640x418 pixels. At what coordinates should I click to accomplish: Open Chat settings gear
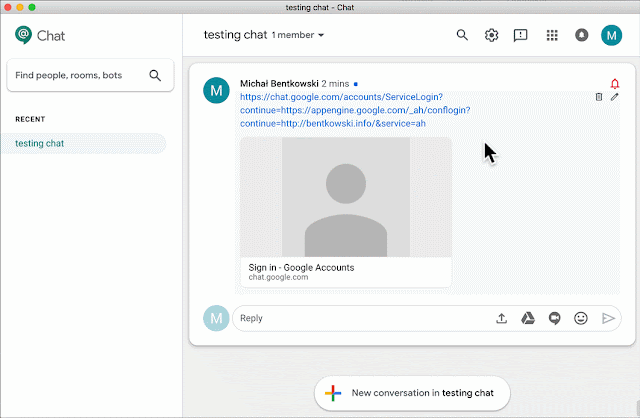tap(491, 35)
